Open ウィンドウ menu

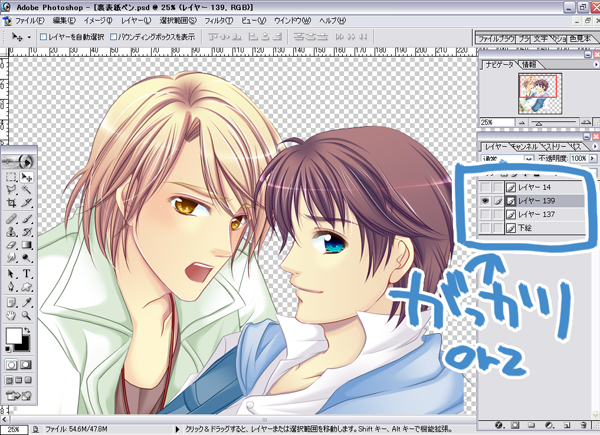click(292, 21)
